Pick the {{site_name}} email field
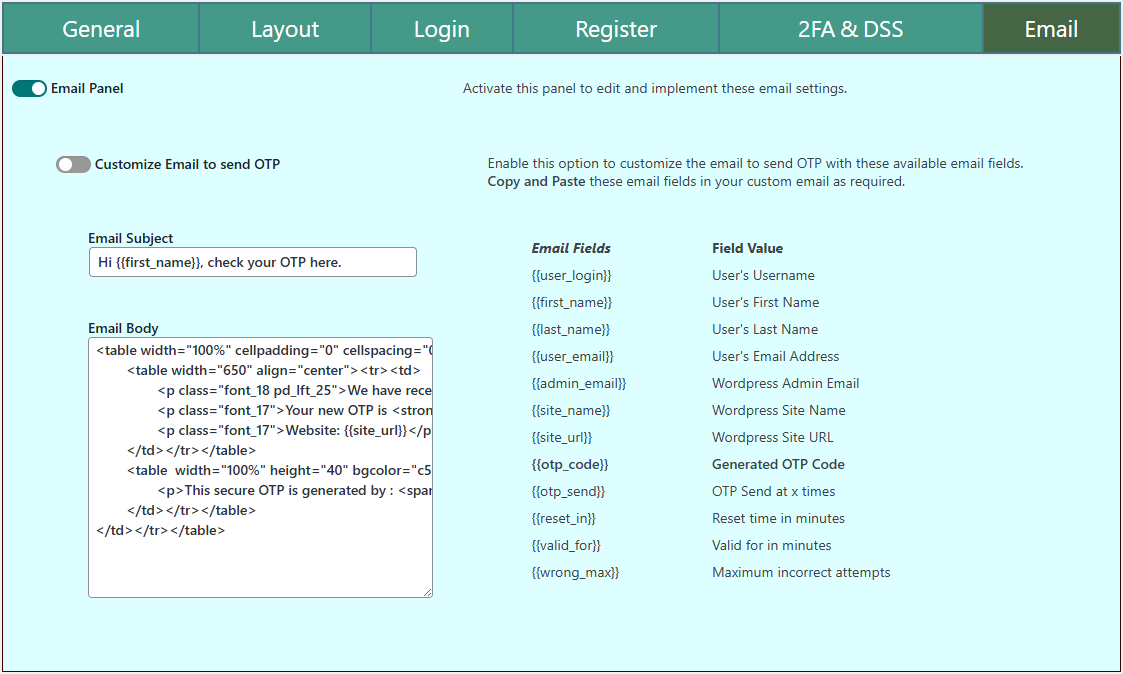The width and height of the screenshot is (1123, 674). pyautogui.click(x=570, y=410)
